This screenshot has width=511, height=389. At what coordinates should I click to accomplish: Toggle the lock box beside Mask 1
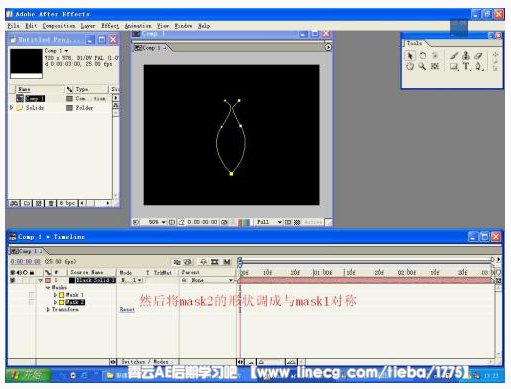click(32, 295)
